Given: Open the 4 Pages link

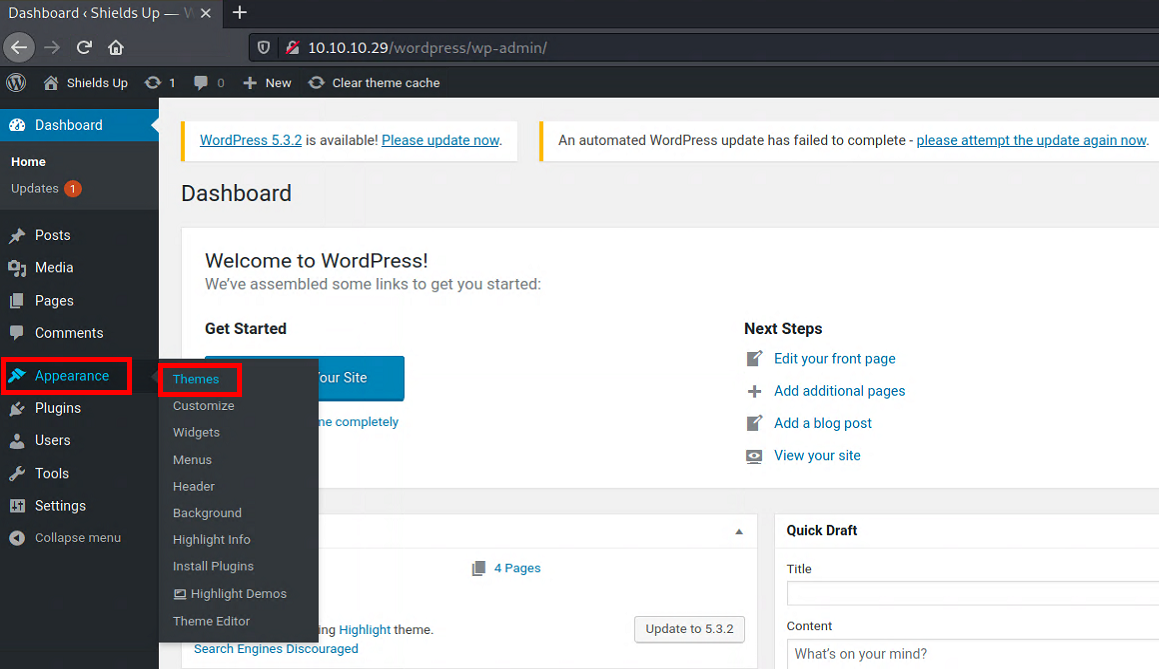Looking at the screenshot, I should 516,568.
